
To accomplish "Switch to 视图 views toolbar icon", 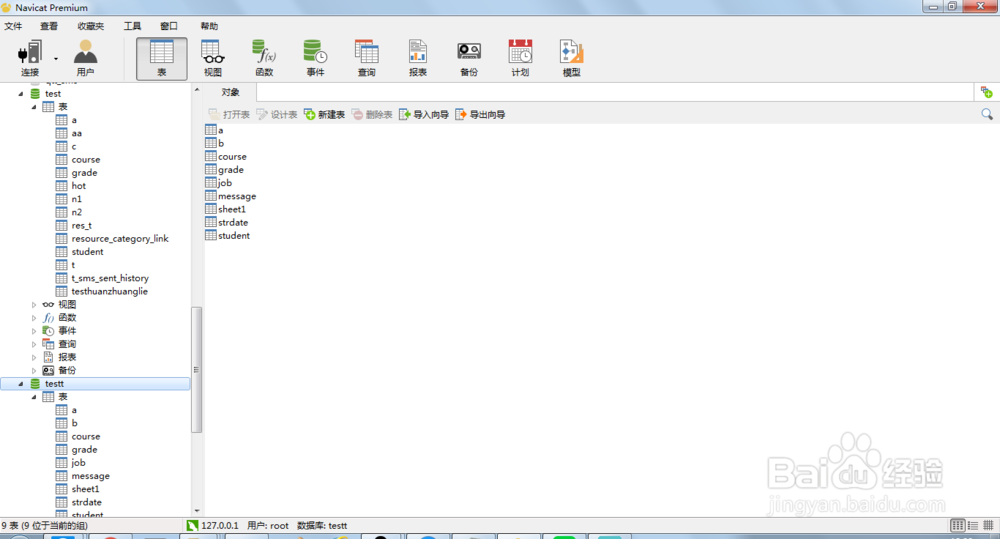I will coord(213,58).
